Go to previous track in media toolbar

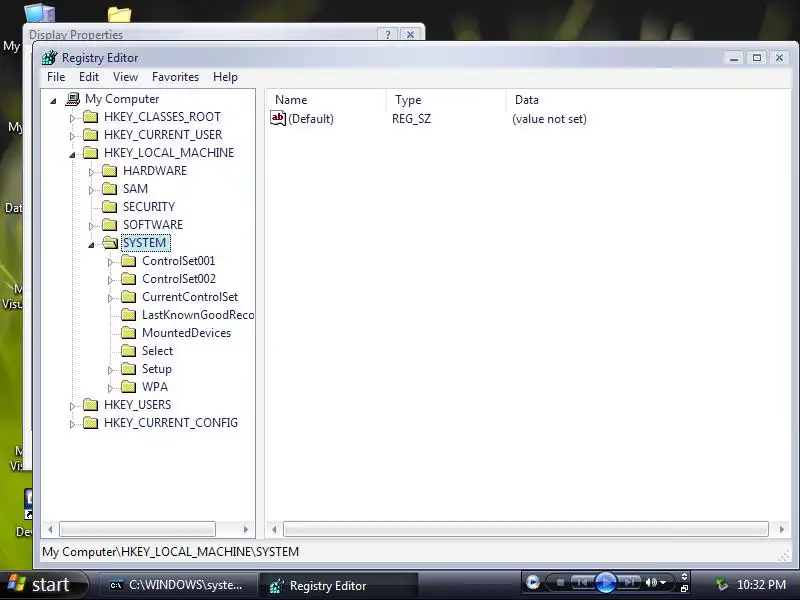pos(582,582)
